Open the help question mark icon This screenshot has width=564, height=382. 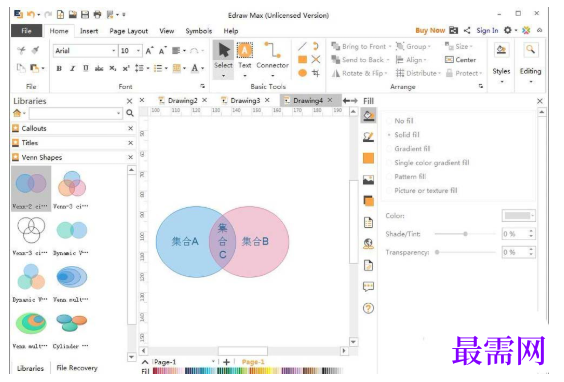[x=368, y=308]
